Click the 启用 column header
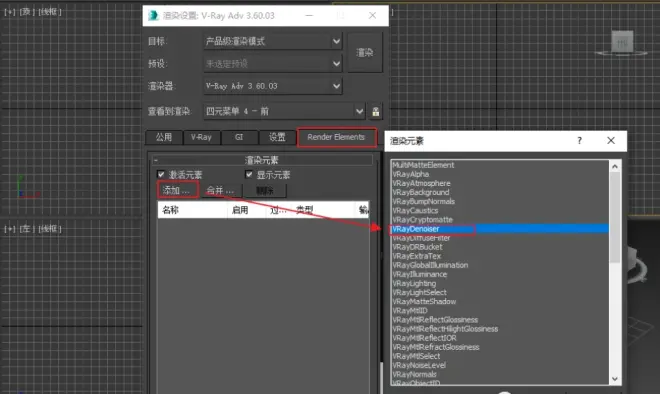The image size is (660, 394). pyautogui.click(x=246, y=210)
